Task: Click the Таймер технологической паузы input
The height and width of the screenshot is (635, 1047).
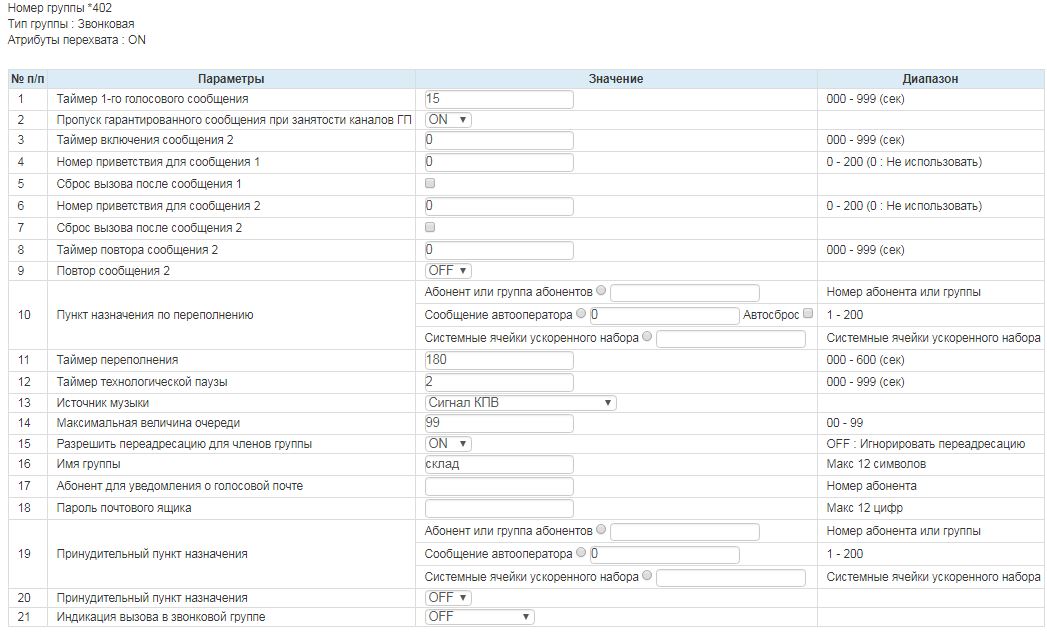Action: click(499, 382)
